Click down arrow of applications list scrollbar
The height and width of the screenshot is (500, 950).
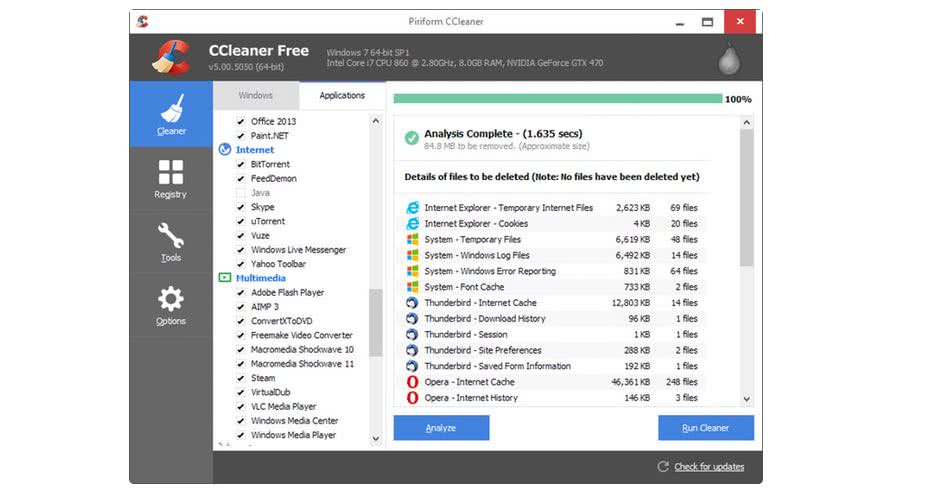point(376,439)
